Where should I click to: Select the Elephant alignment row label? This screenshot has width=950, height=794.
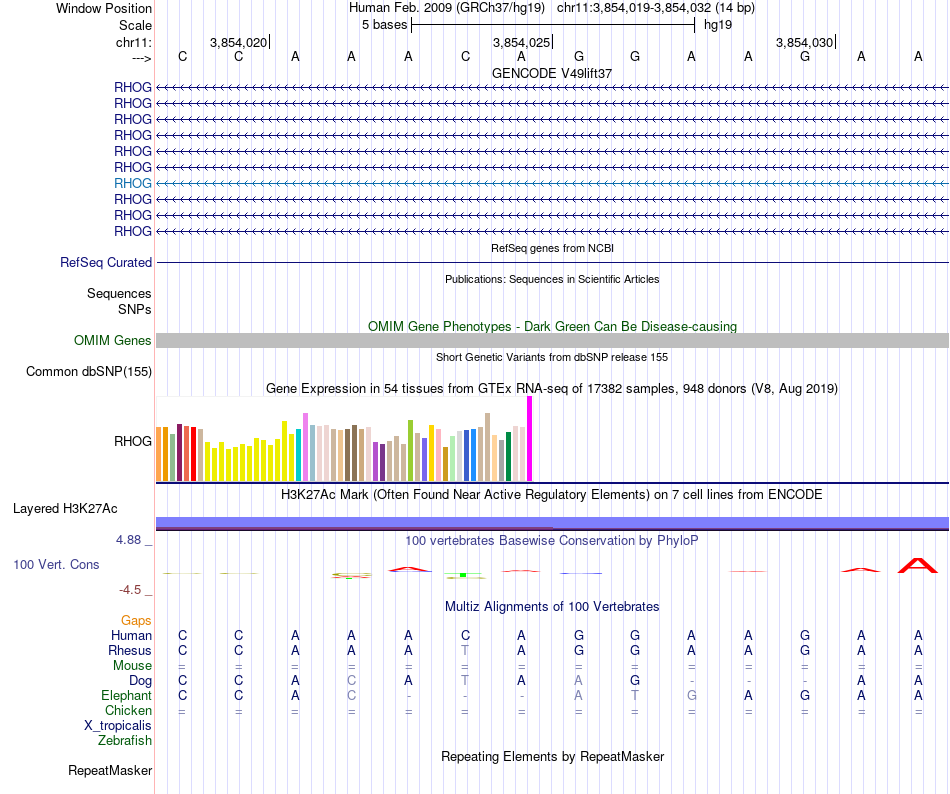click(x=127, y=695)
